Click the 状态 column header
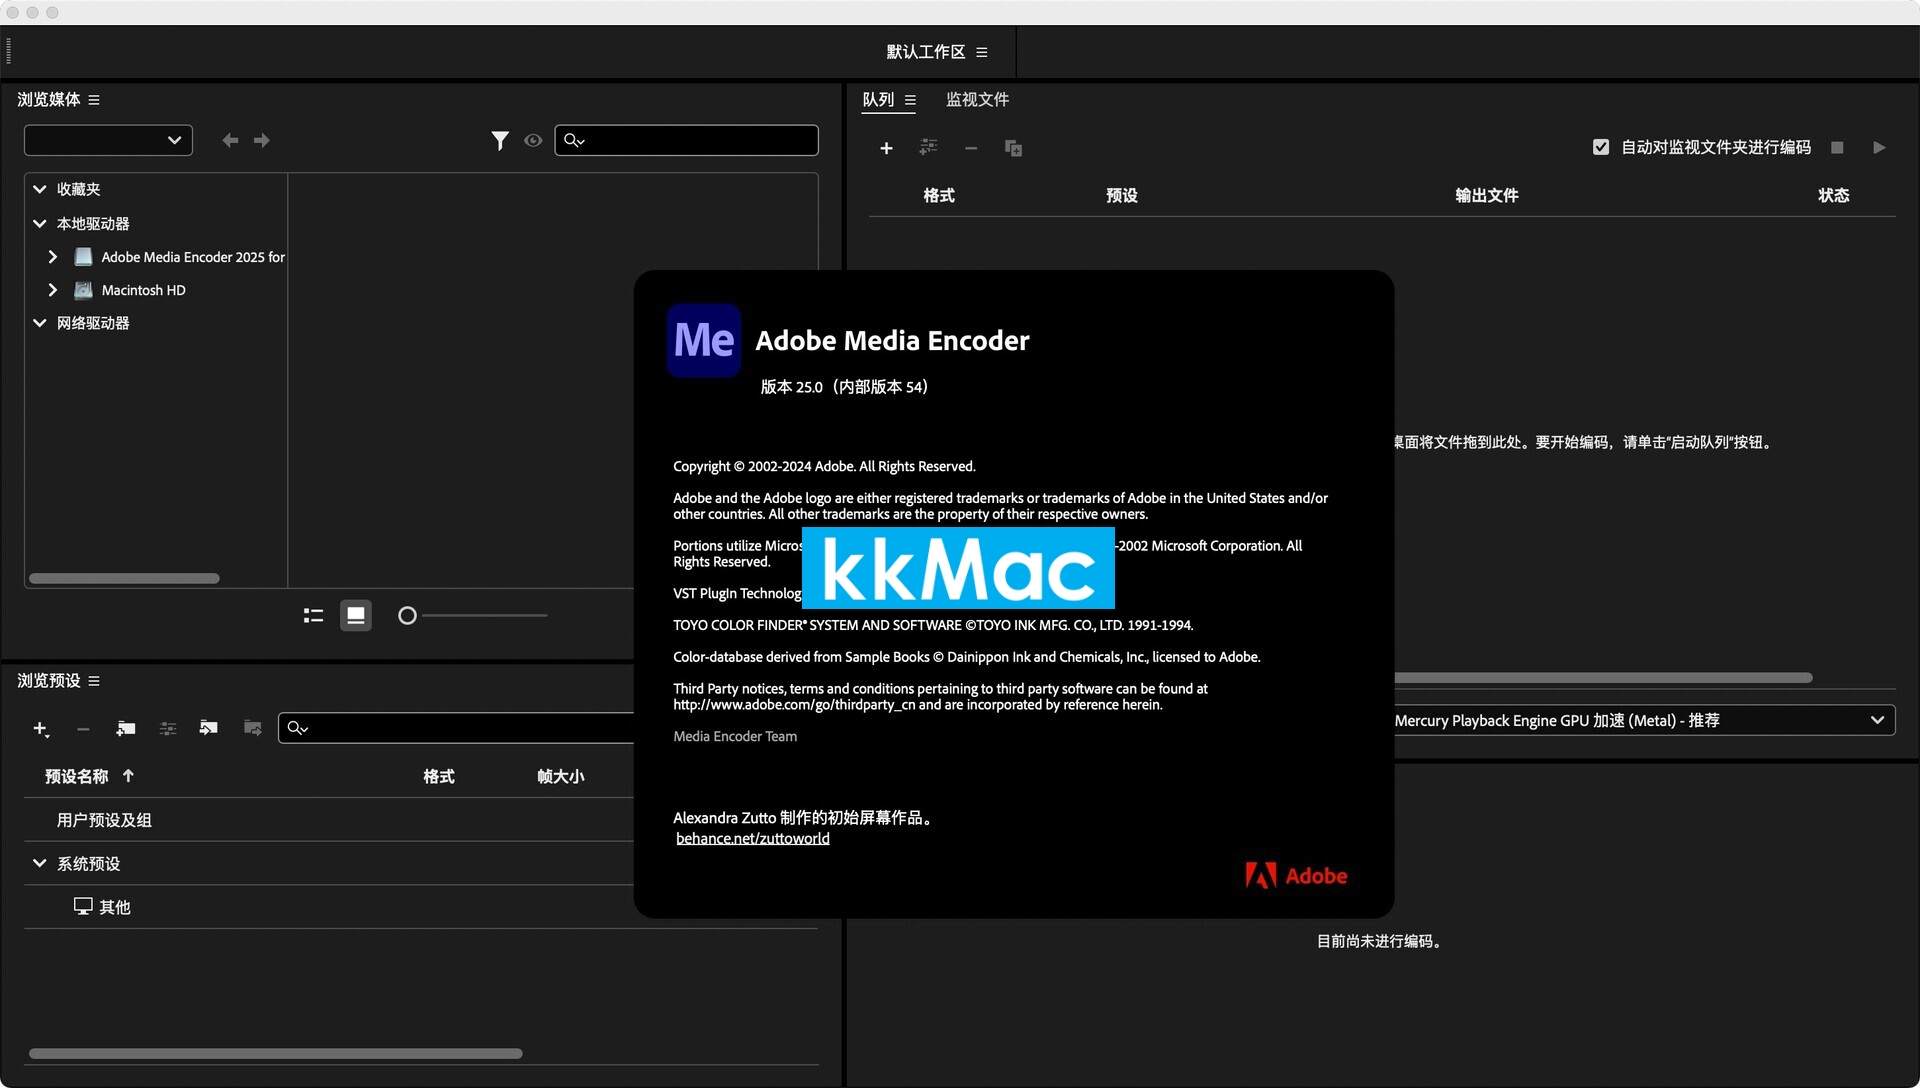Image resolution: width=1920 pixels, height=1088 pixels. point(1834,196)
